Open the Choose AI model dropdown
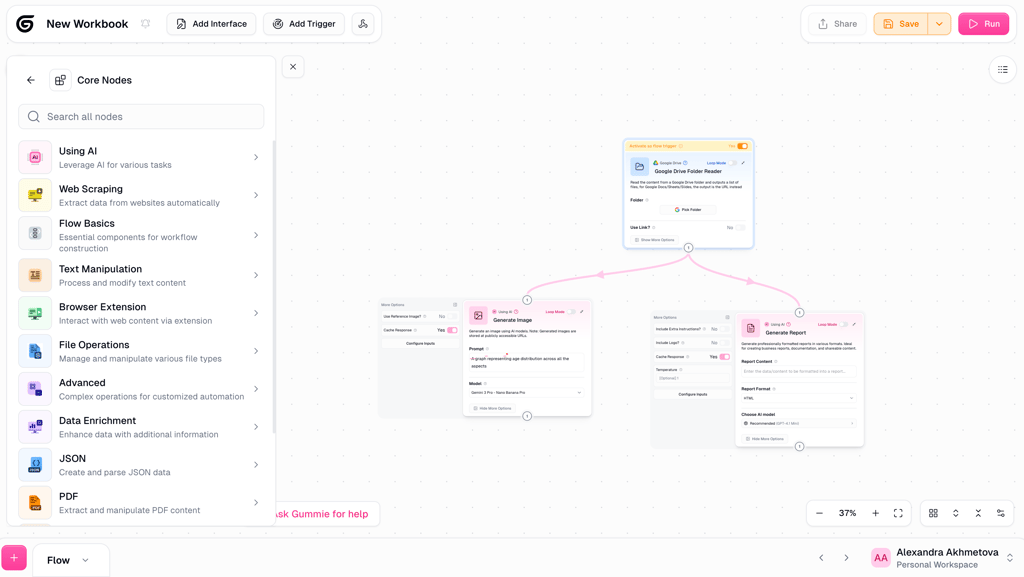This screenshot has height=577, width=1024. [x=798, y=424]
